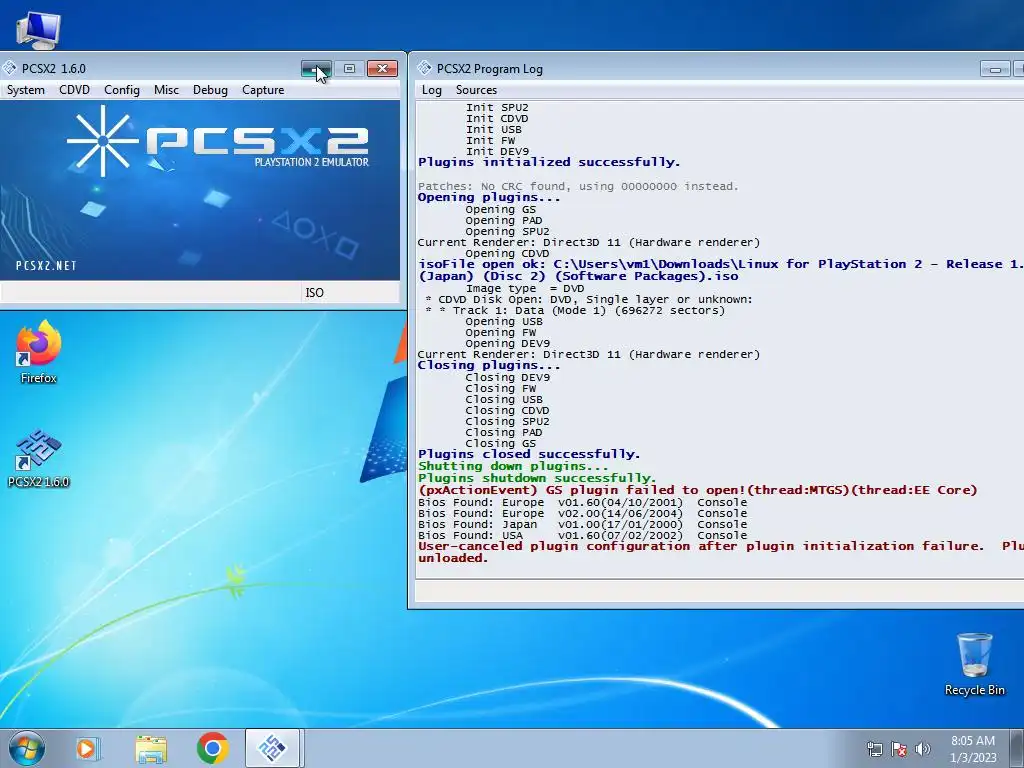
Task: Minimize the PCSX2 Program Log window
Action: 995,69
